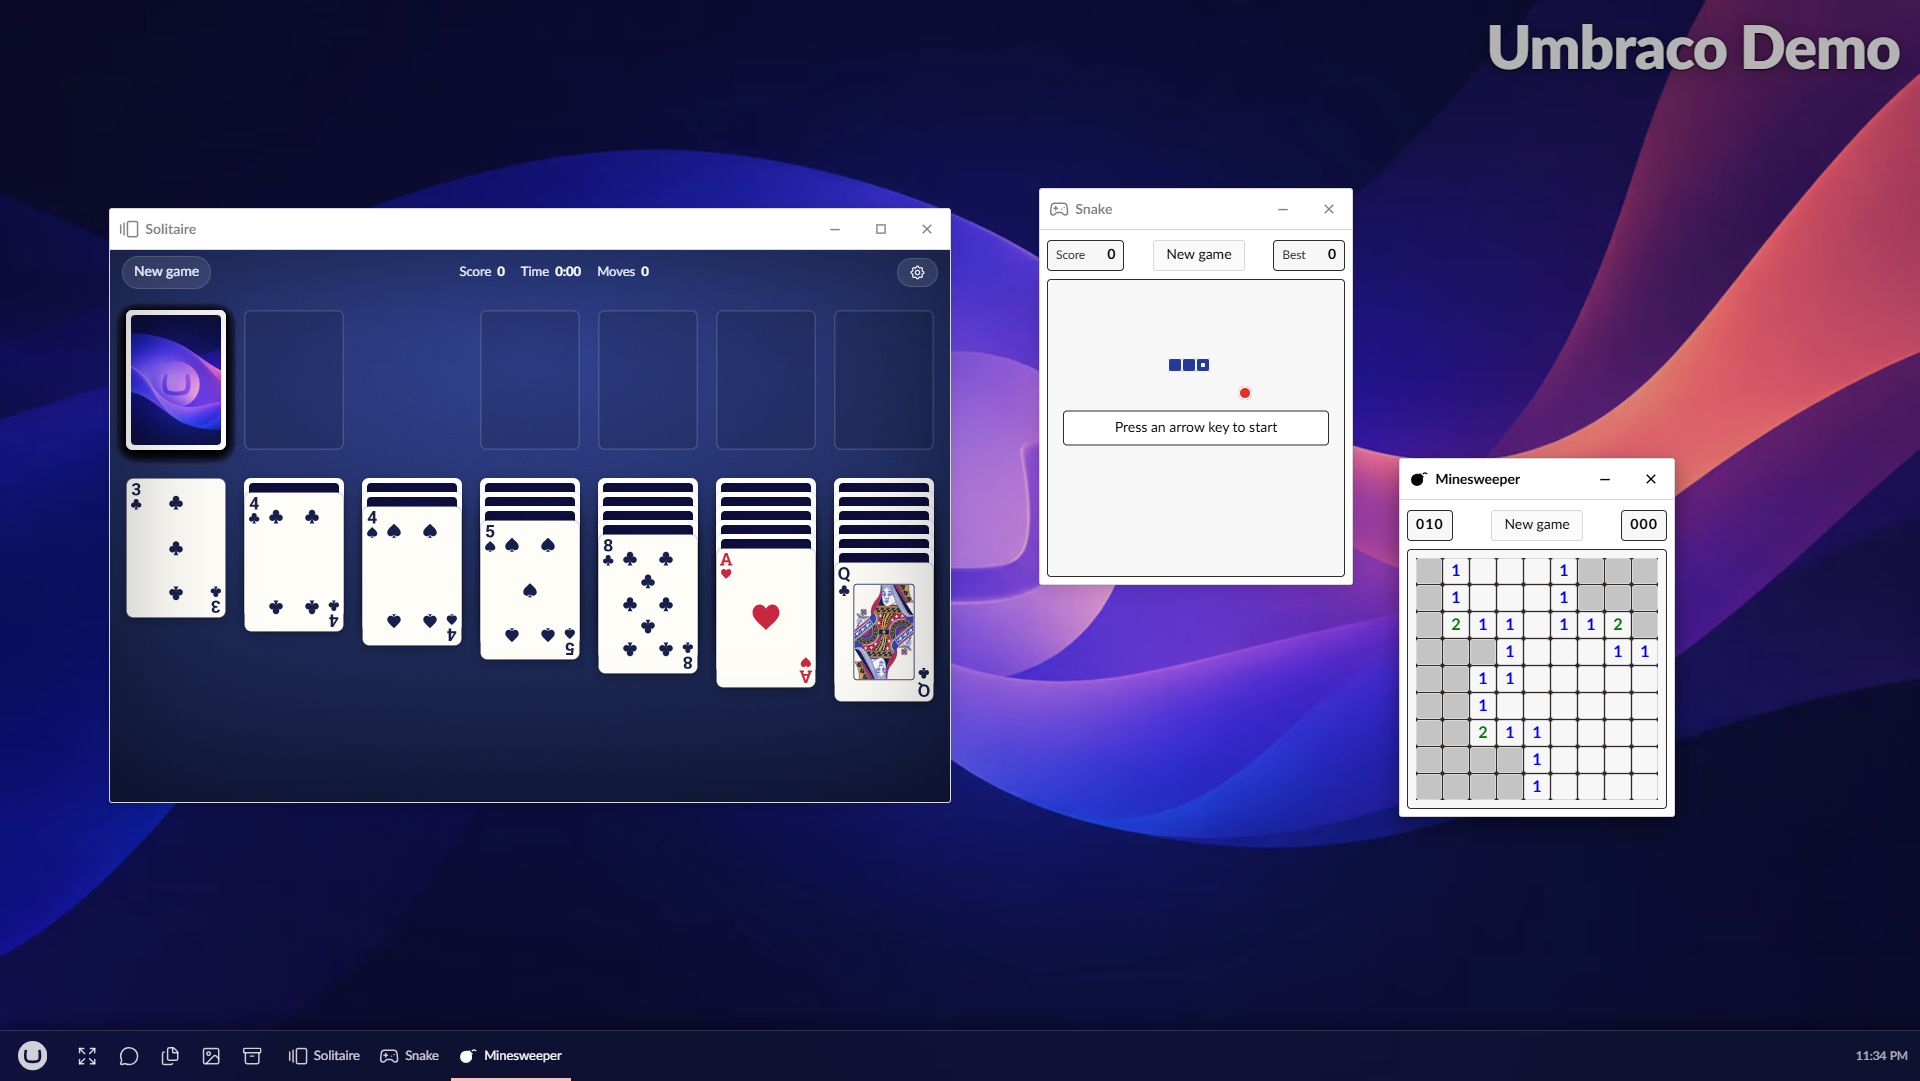Screen dimensions: 1920x1081
Task: Click the Solitaire Moves counter
Action: coord(623,272)
